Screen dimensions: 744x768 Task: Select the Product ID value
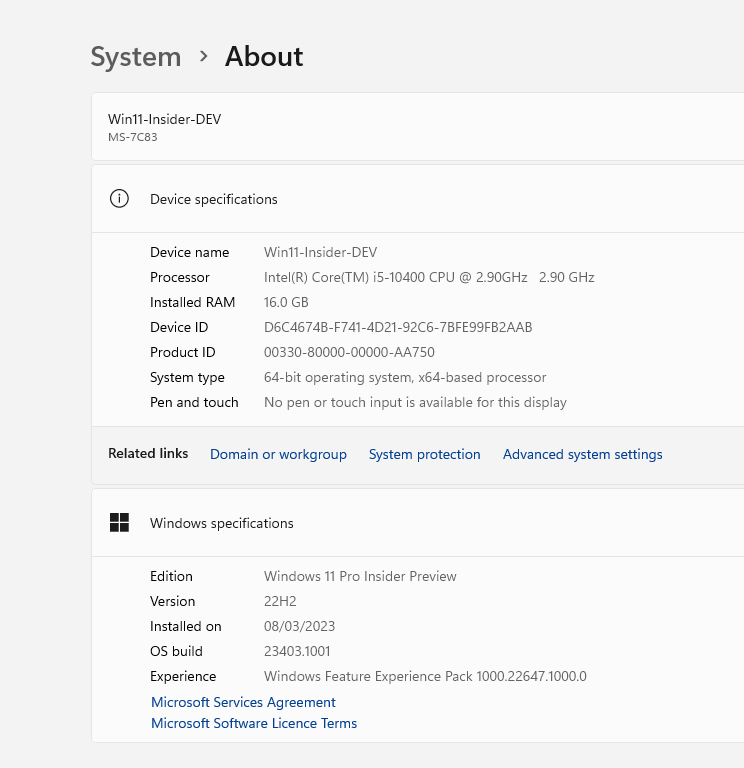(x=349, y=352)
